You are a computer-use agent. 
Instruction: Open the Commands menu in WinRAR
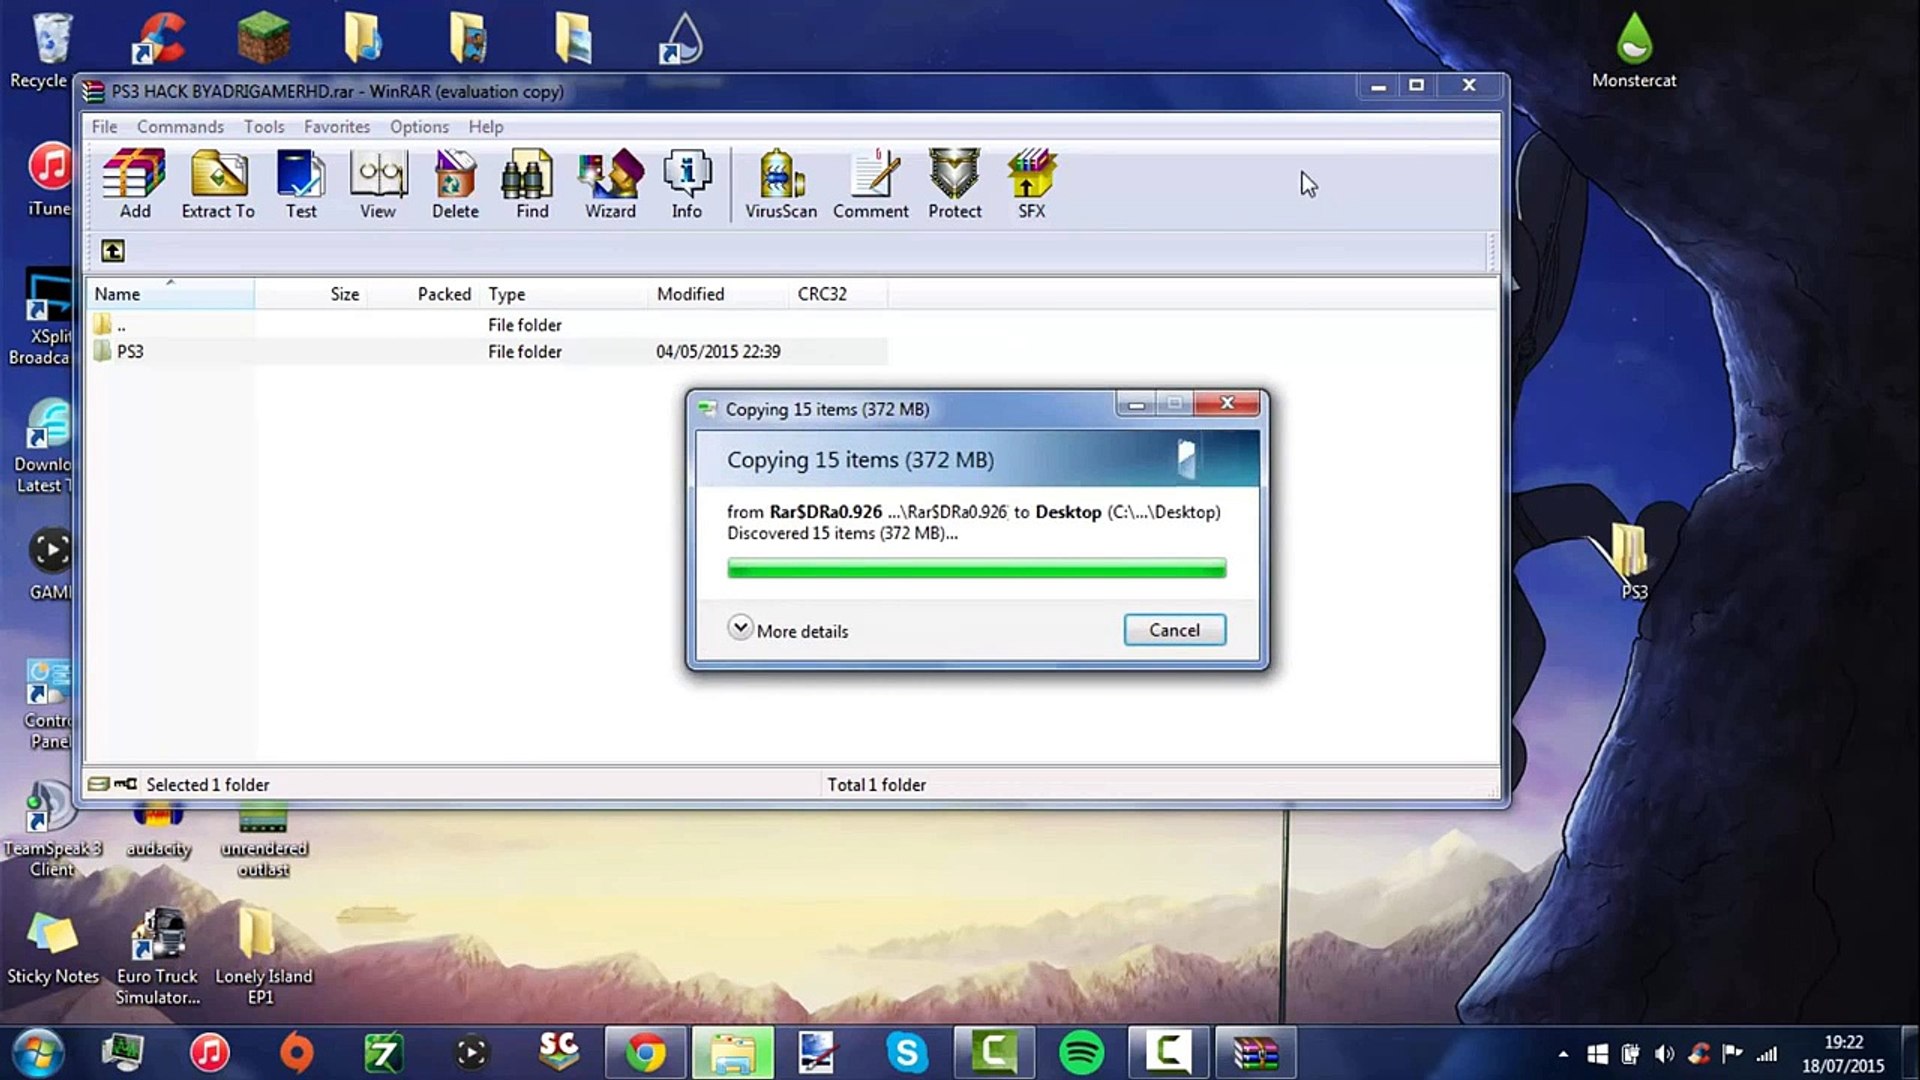(x=181, y=125)
